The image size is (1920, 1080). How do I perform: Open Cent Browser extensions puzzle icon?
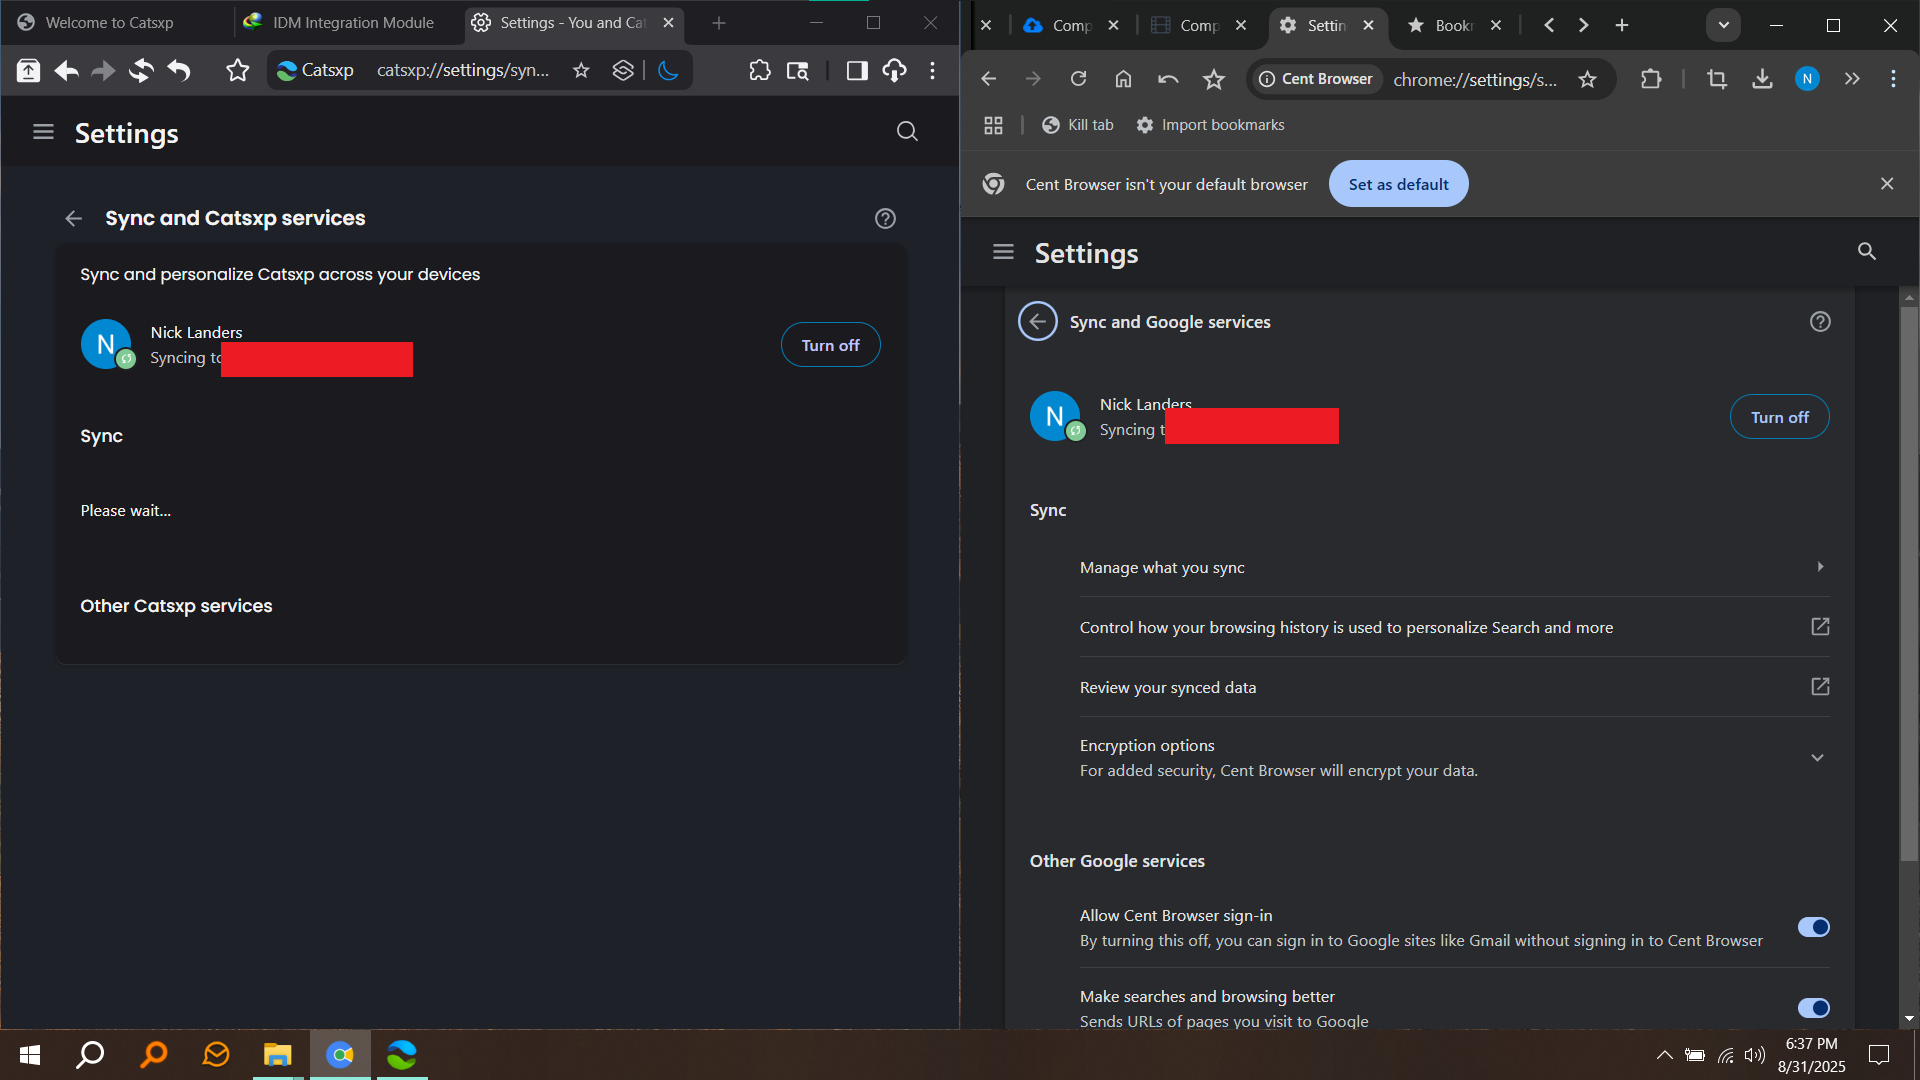pos(1651,79)
